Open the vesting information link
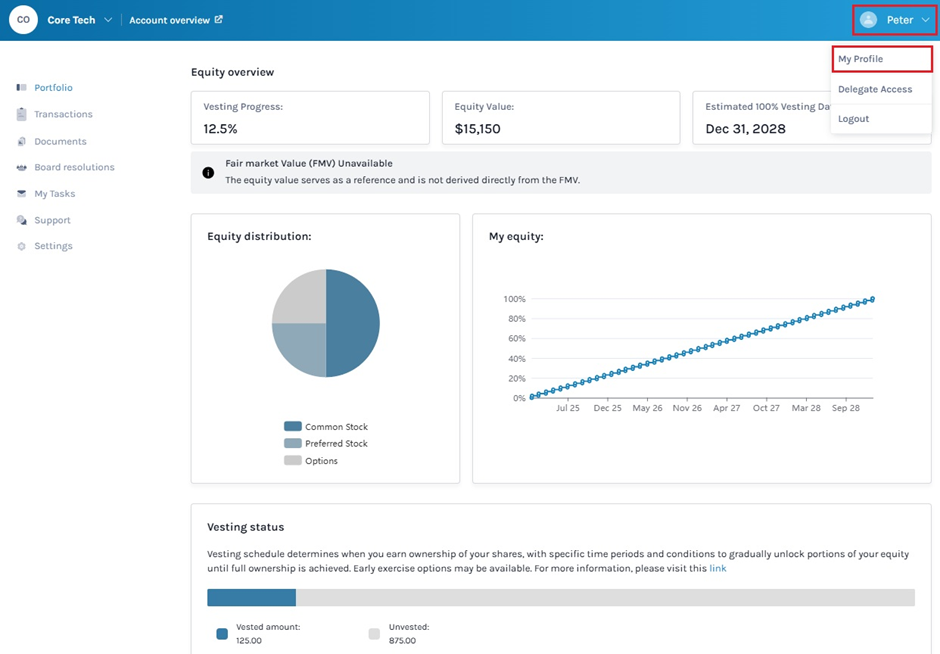The height and width of the screenshot is (654, 940). coord(718,568)
